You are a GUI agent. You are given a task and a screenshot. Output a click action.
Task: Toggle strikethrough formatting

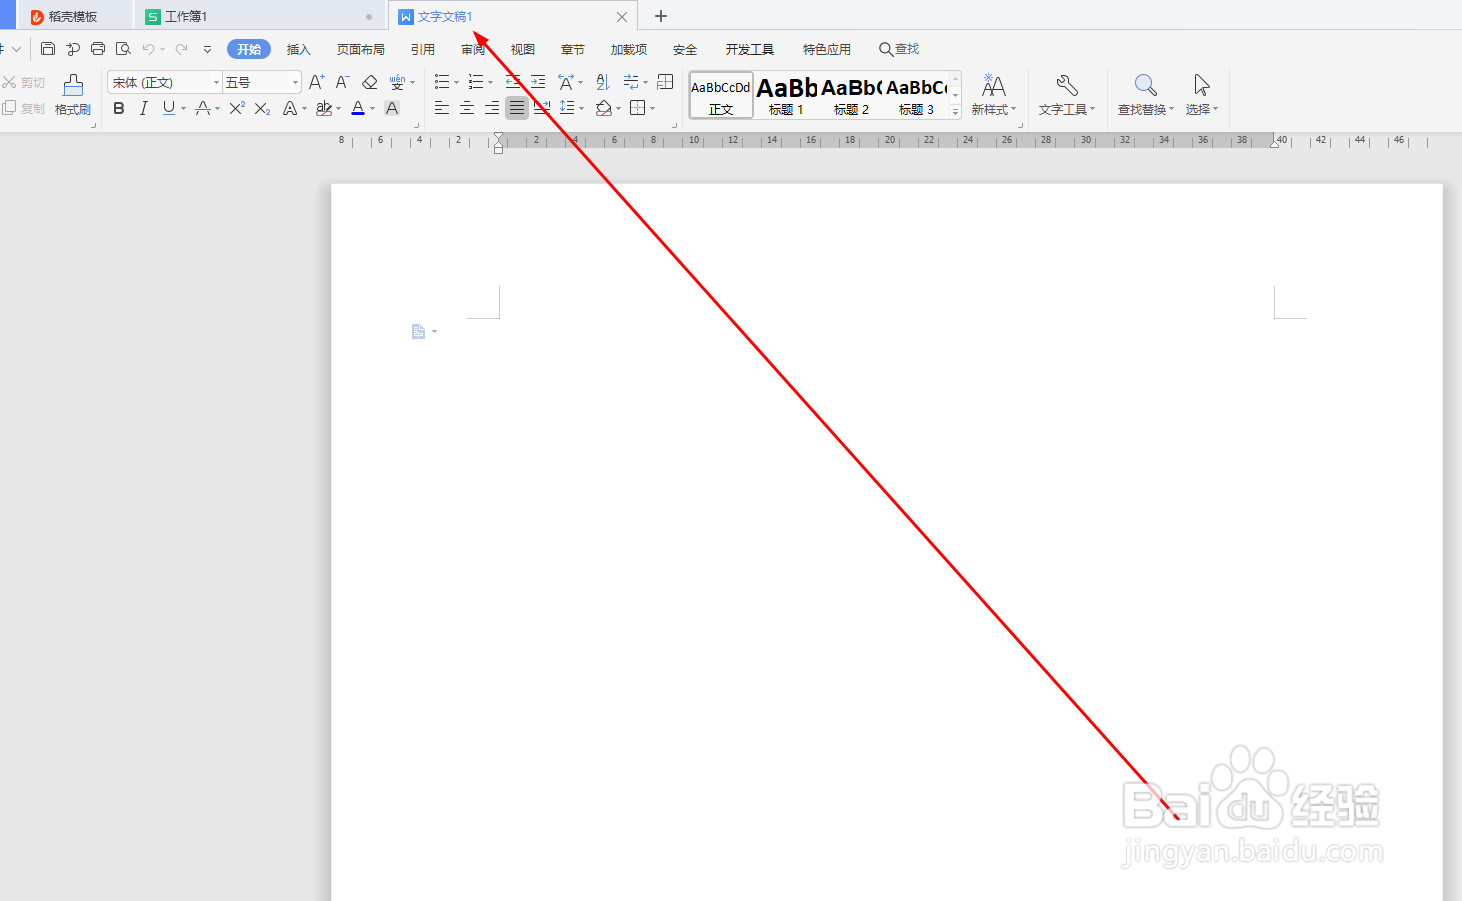pyautogui.click(x=203, y=108)
